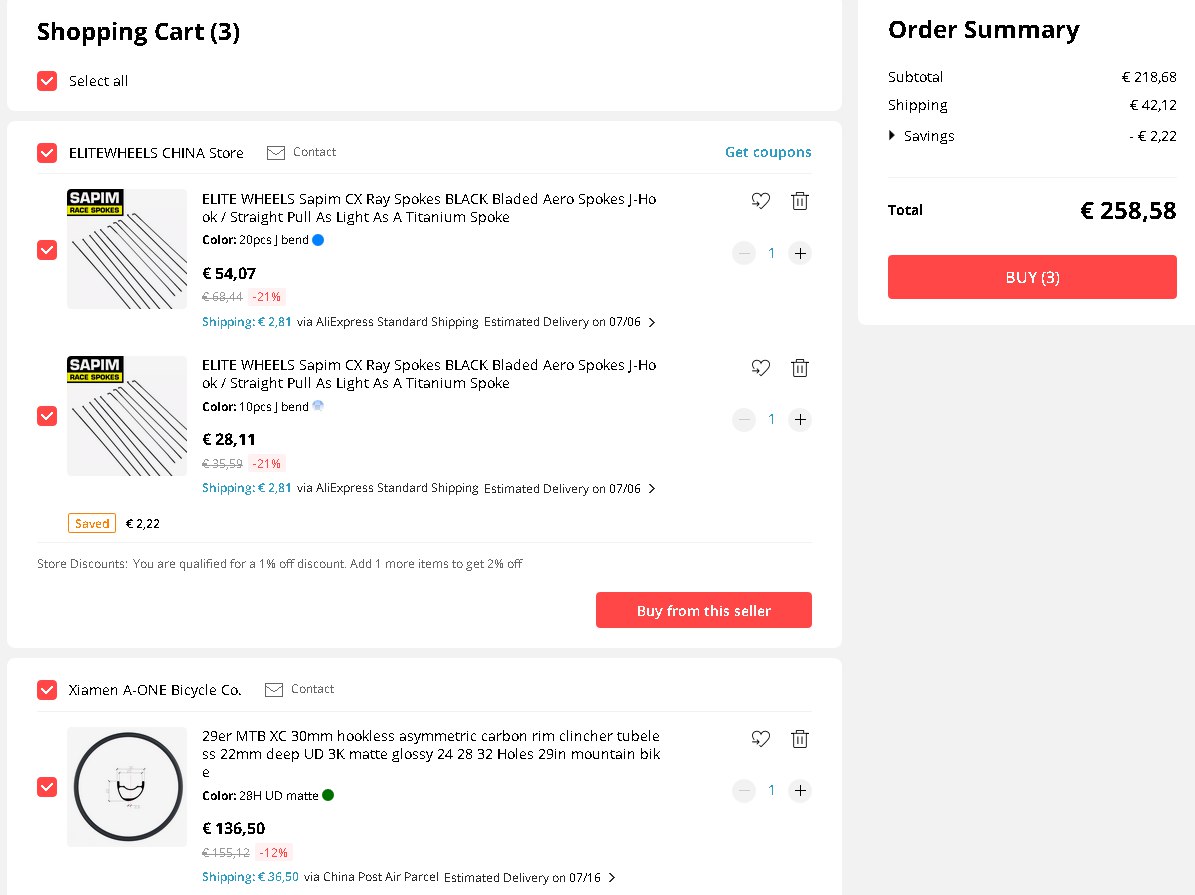Screen dimensions: 1195x895
Task: Add carbon rim to wishlist heart
Action: point(761,739)
